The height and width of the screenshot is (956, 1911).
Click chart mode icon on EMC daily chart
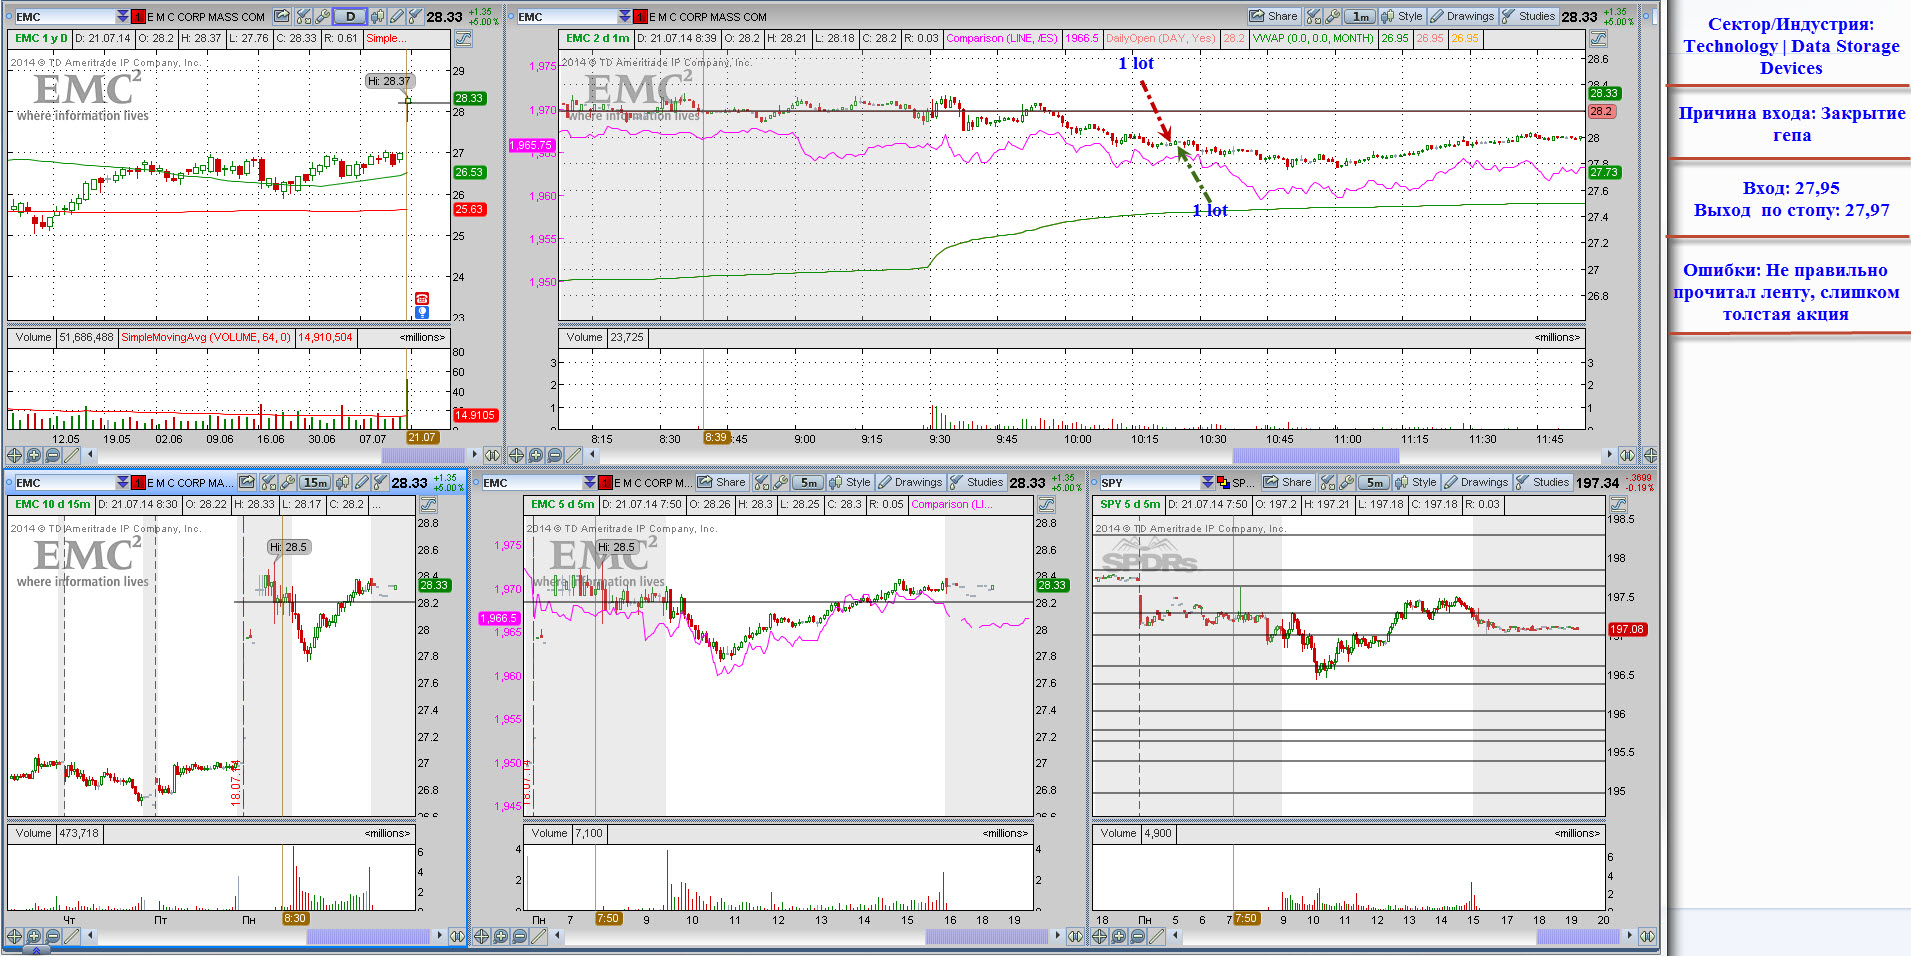click(463, 38)
